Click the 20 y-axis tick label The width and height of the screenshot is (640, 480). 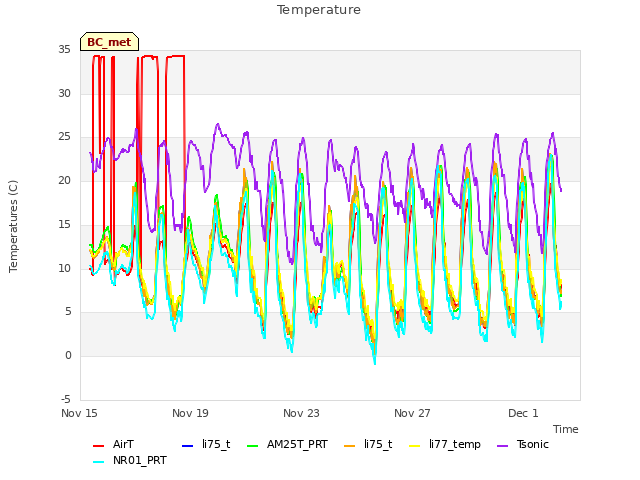tap(64, 180)
